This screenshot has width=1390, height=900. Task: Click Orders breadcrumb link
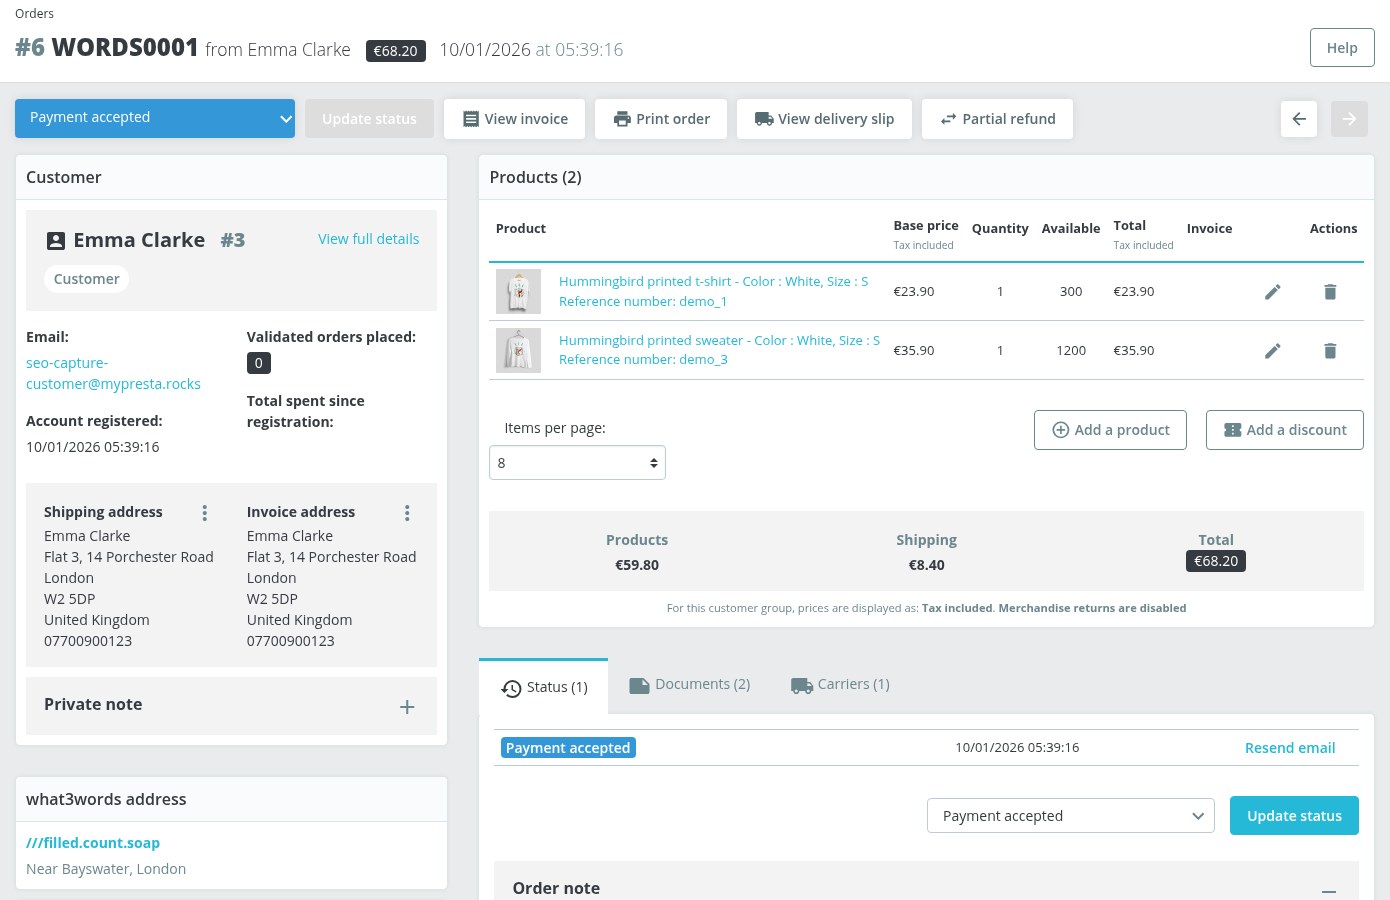[x=34, y=13]
